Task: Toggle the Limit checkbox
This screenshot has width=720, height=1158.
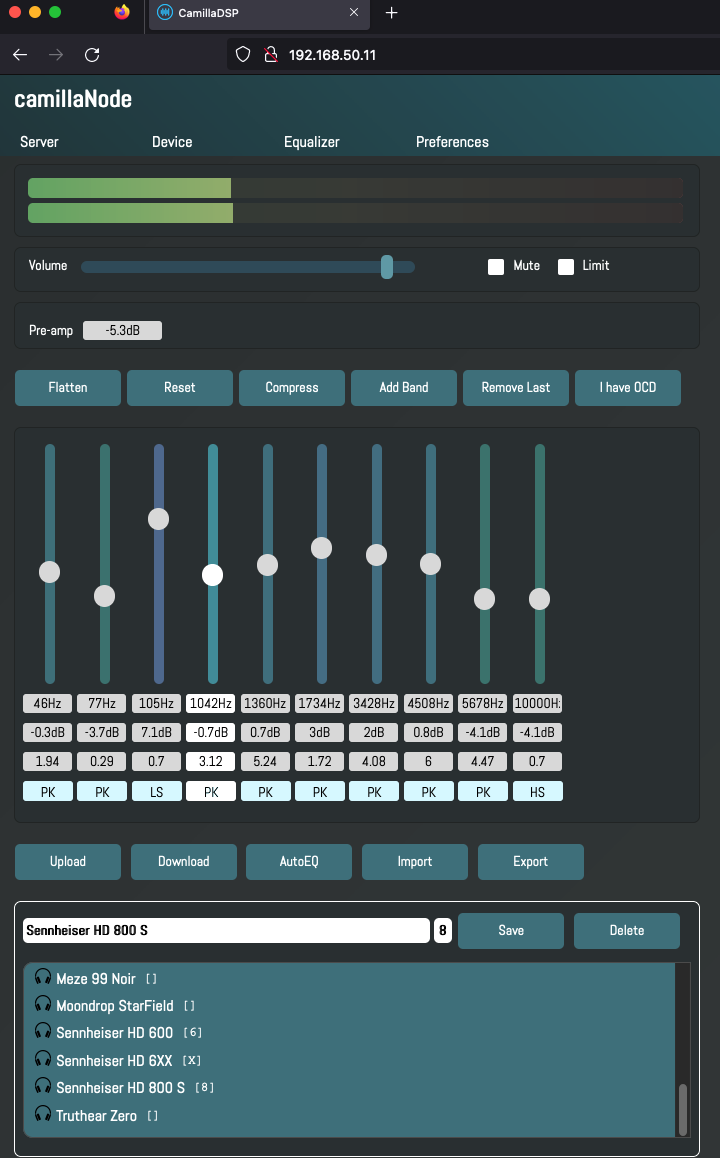Action: [566, 267]
